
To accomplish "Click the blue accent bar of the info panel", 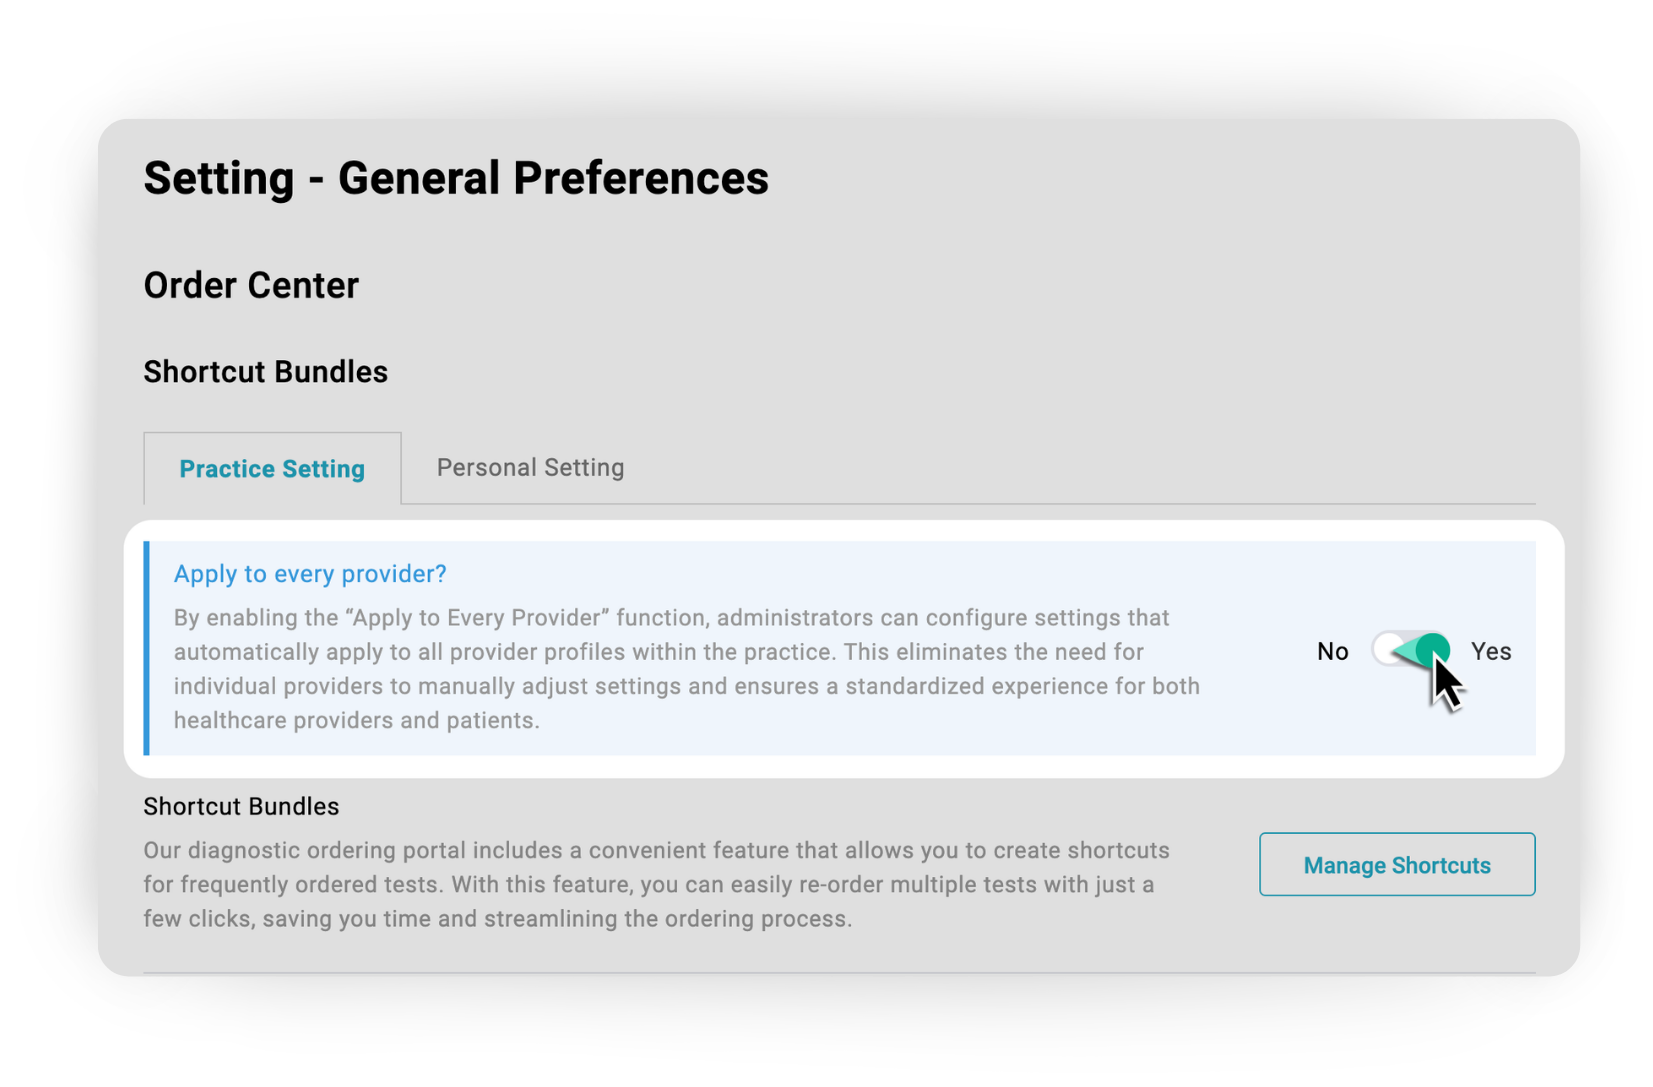I will tap(147, 648).
